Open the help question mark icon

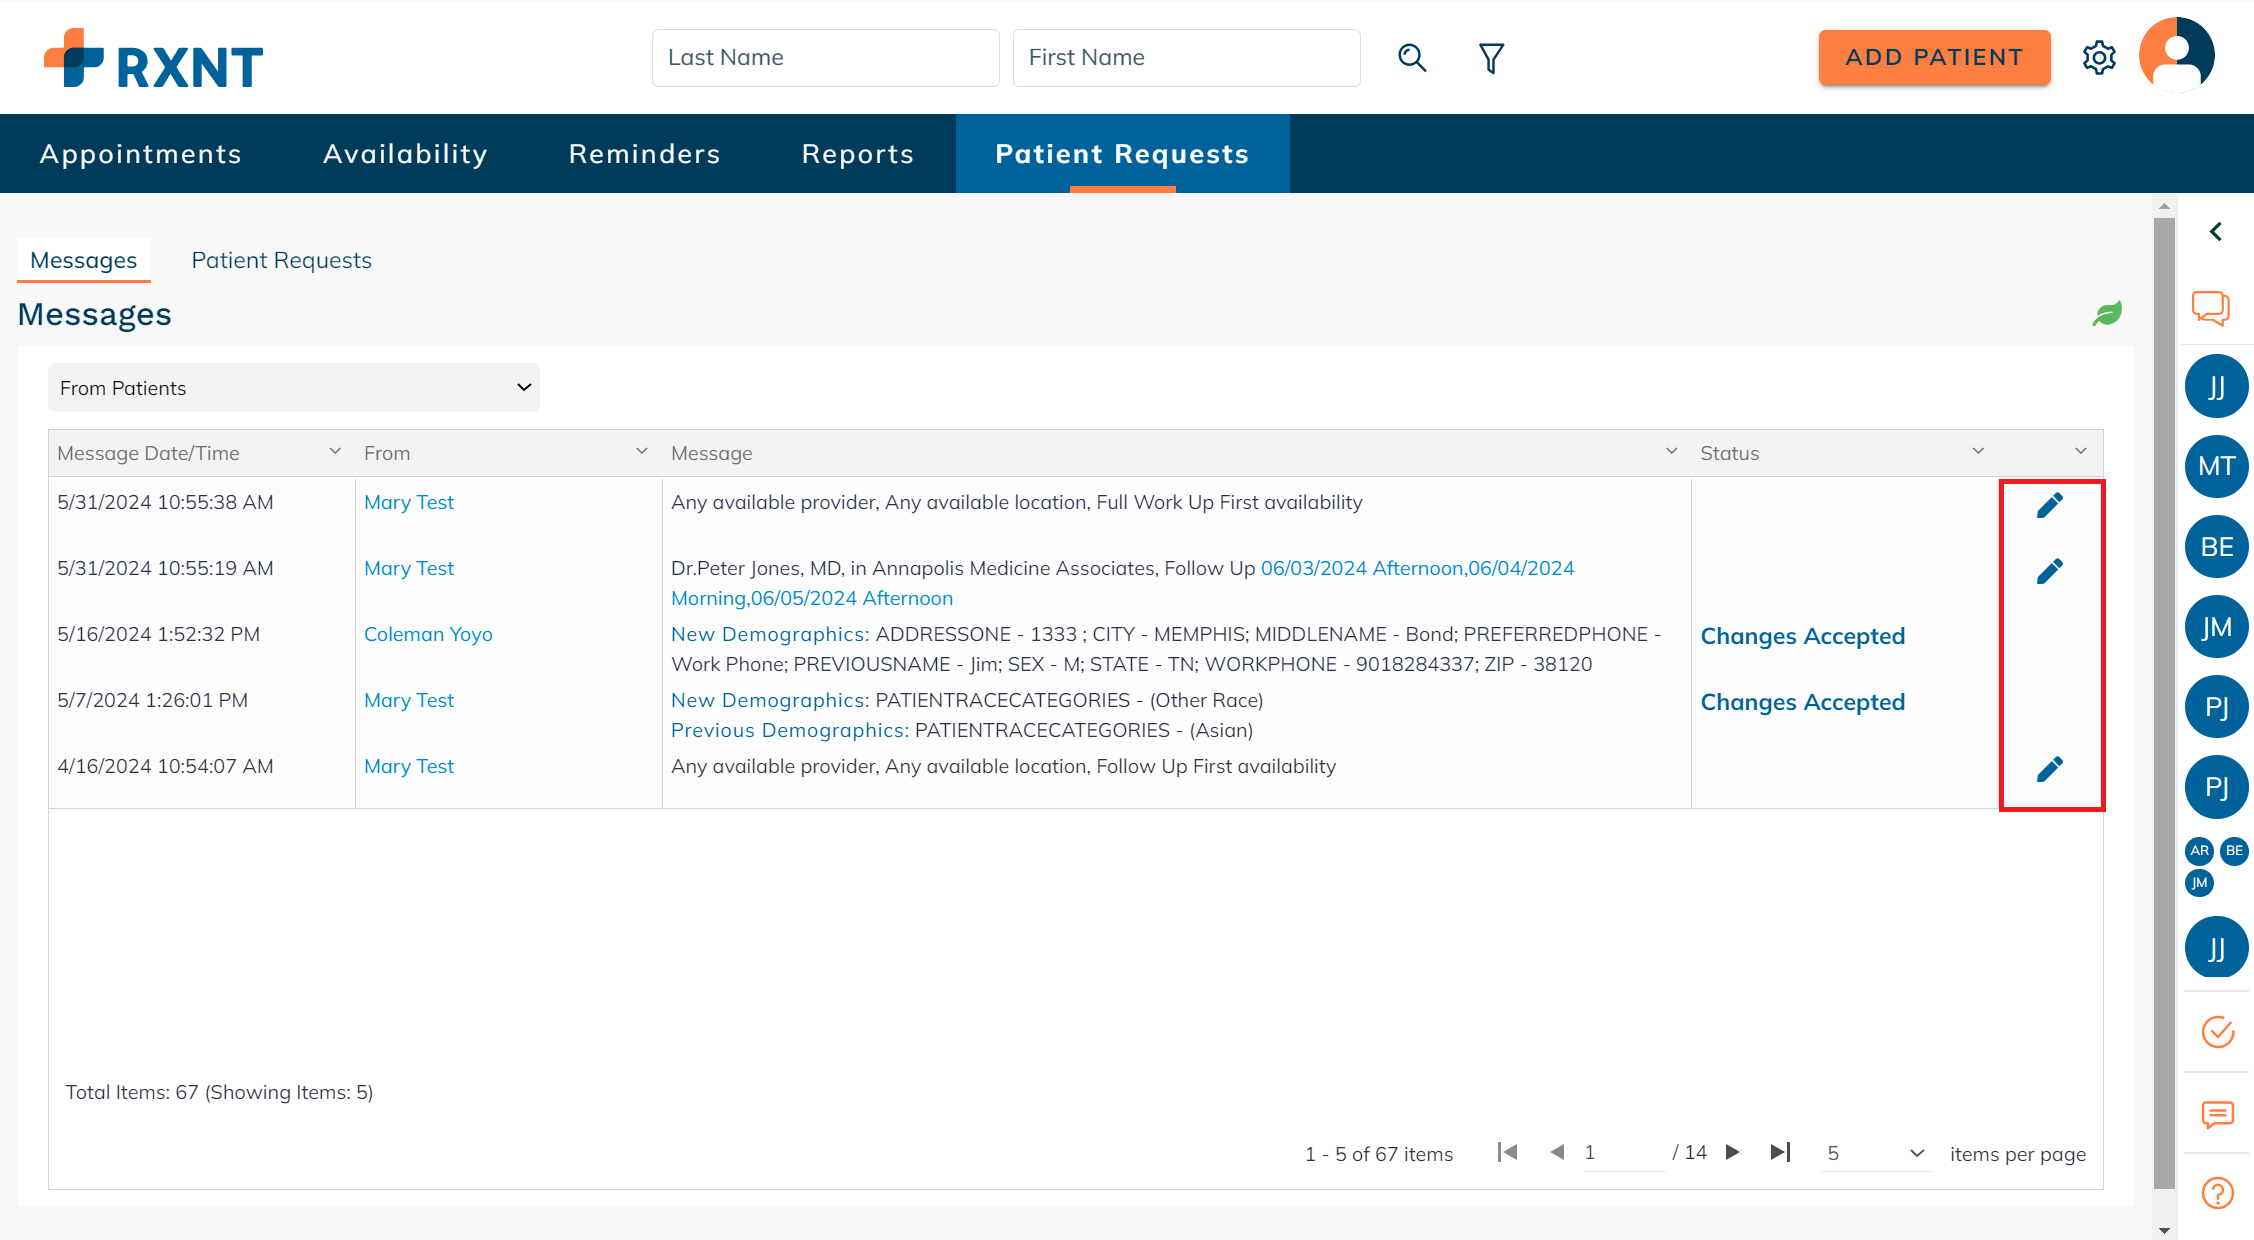point(2217,1193)
